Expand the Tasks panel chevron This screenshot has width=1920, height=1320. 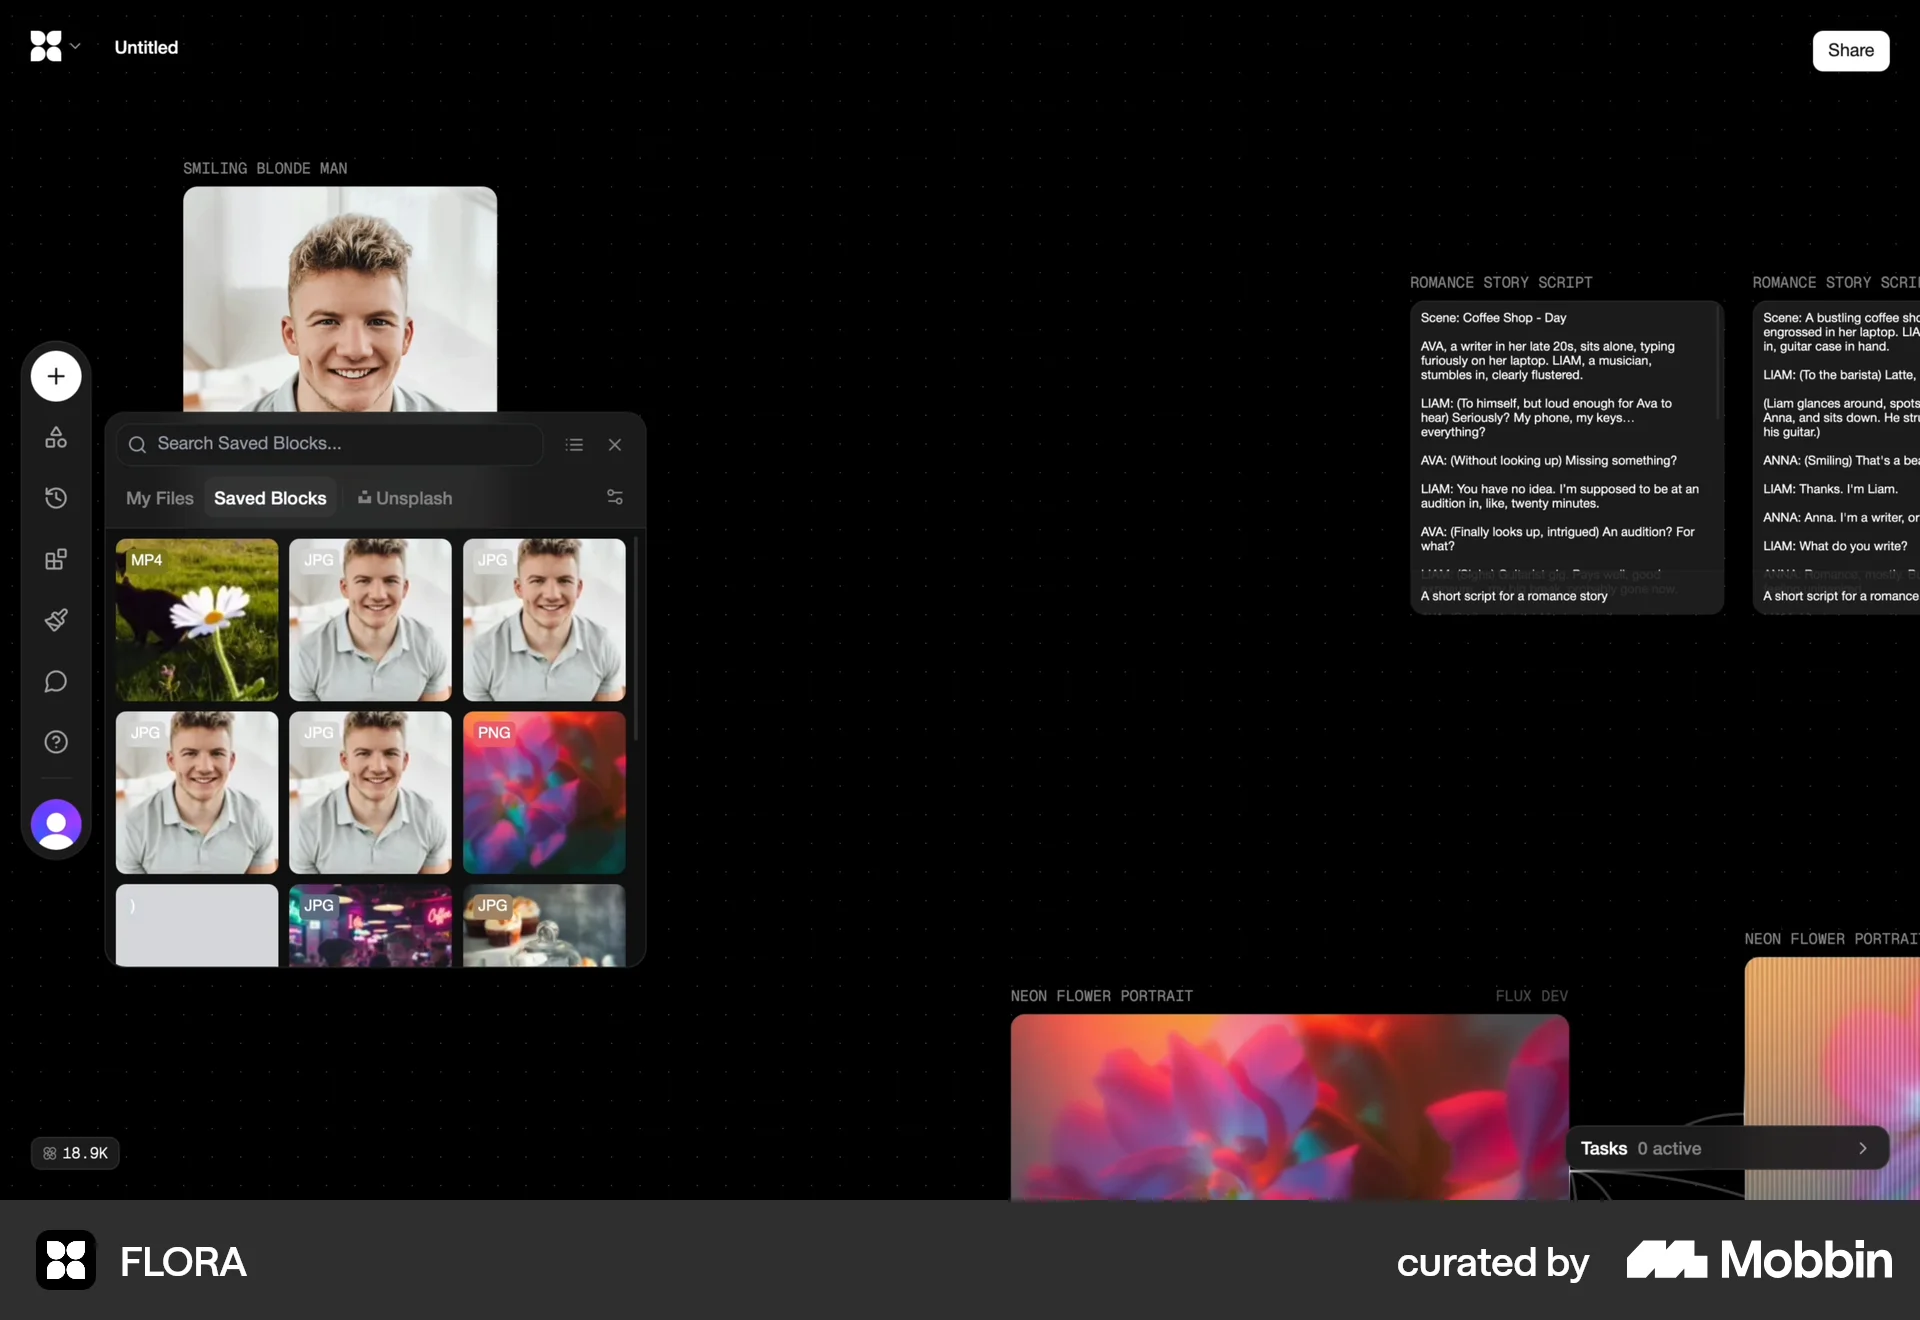[1862, 1148]
